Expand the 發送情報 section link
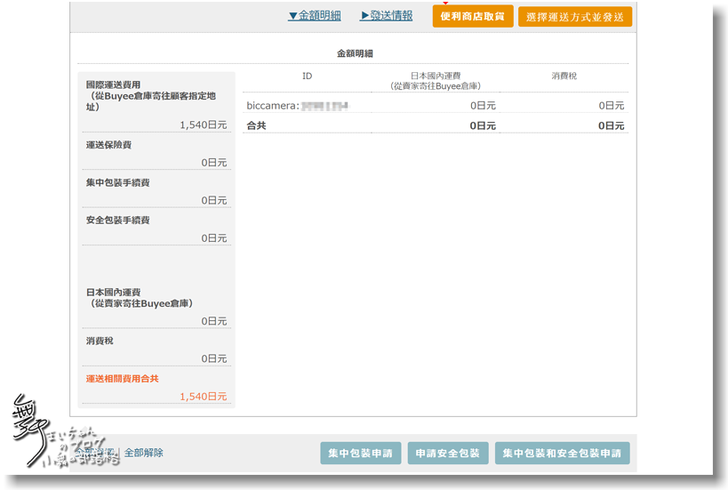 (386, 16)
